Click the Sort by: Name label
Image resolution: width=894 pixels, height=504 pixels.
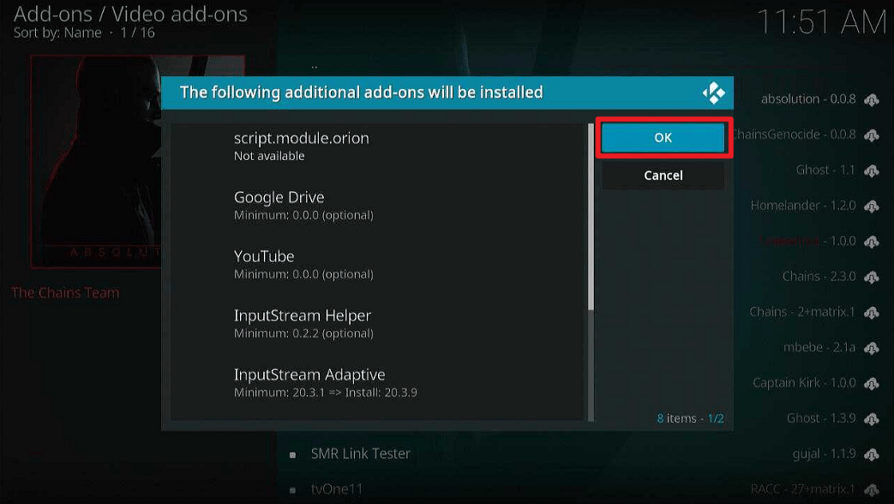57,32
